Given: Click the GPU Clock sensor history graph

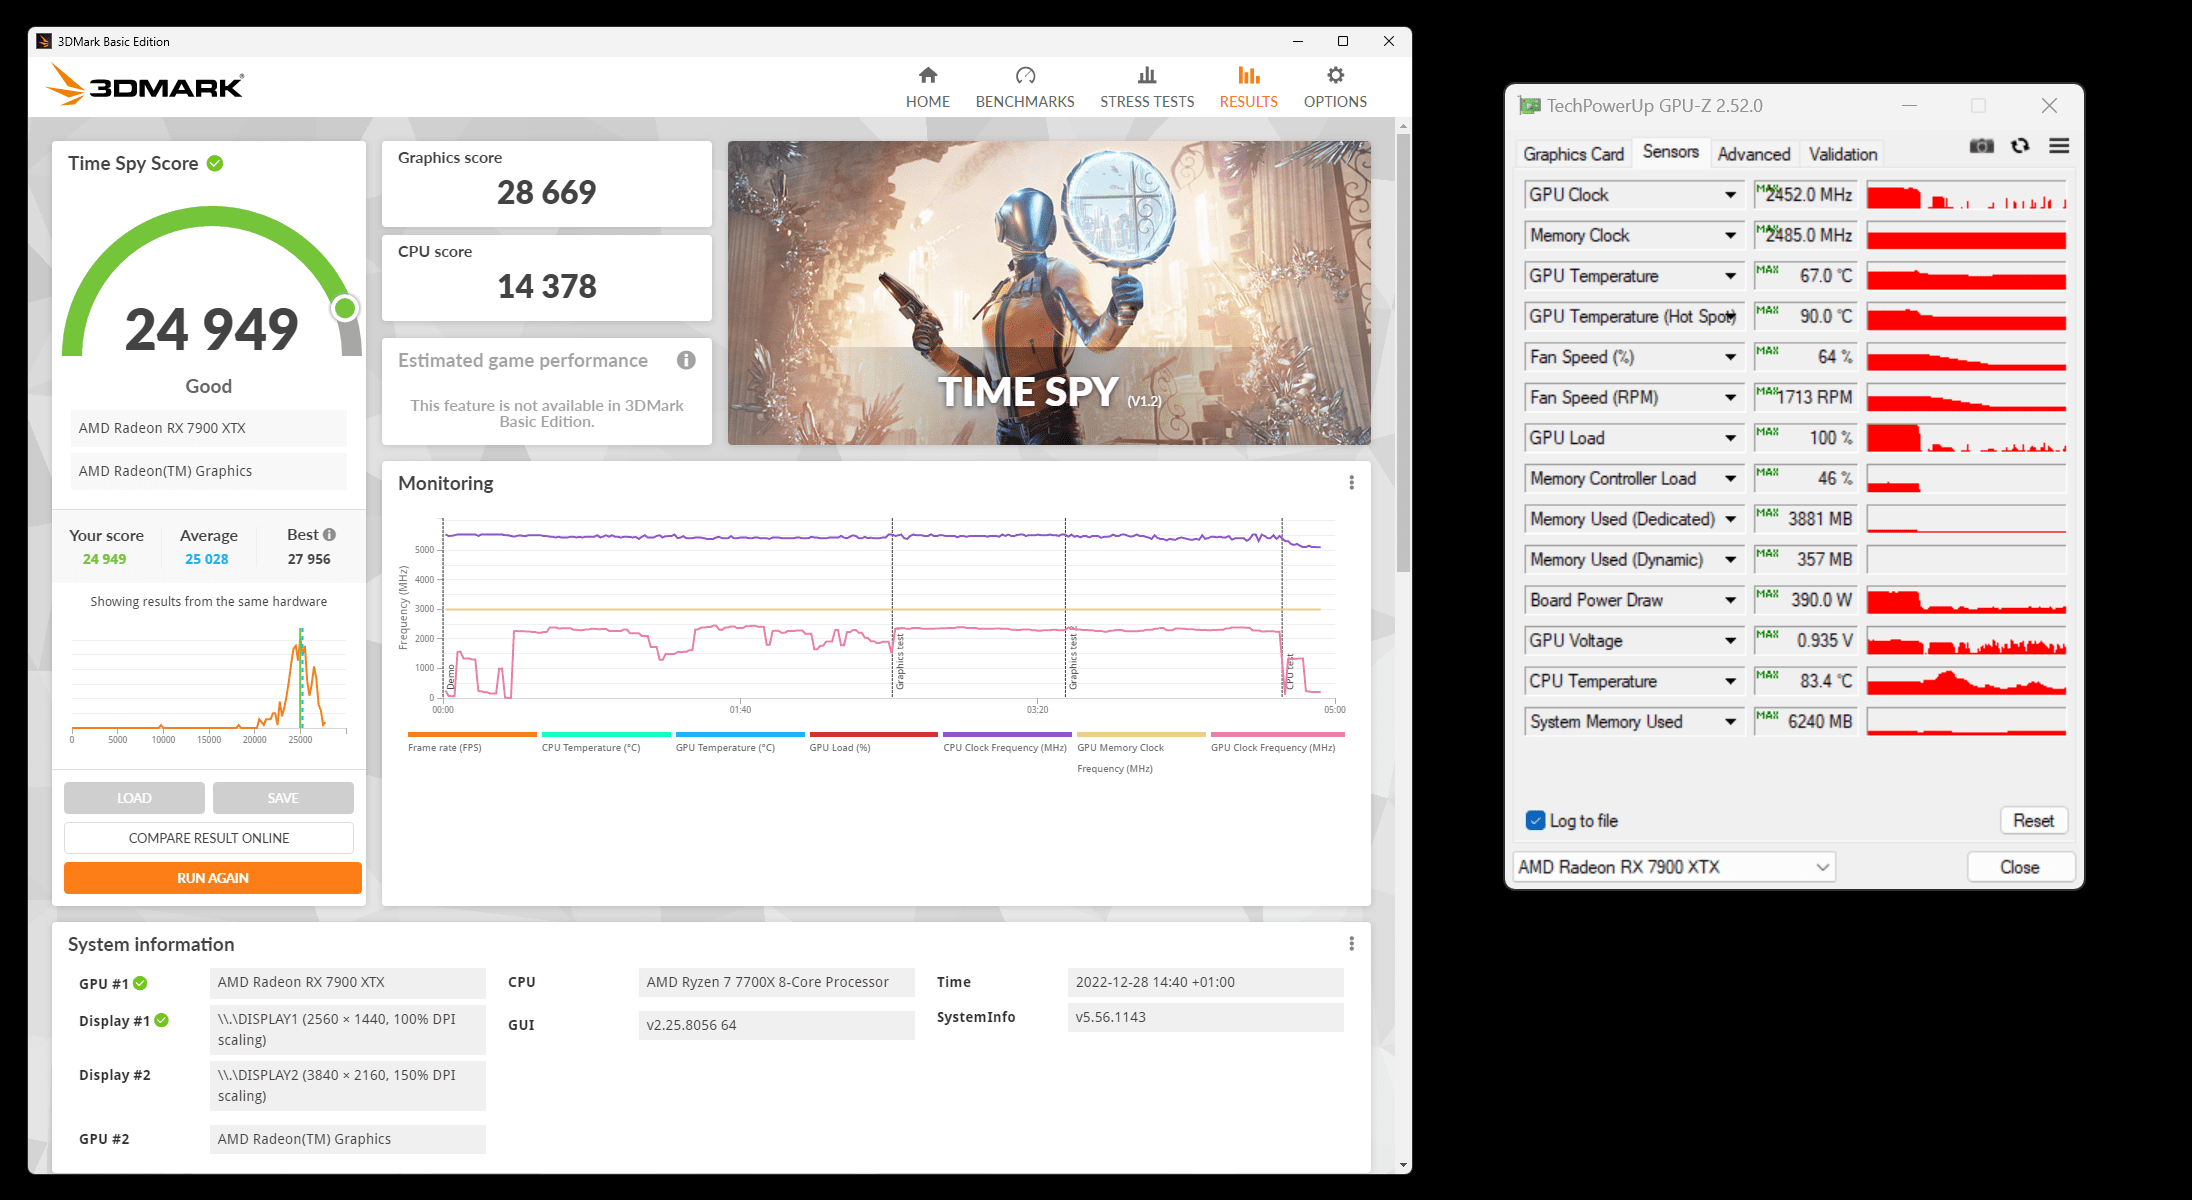Looking at the screenshot, I should click(1966, 195).
